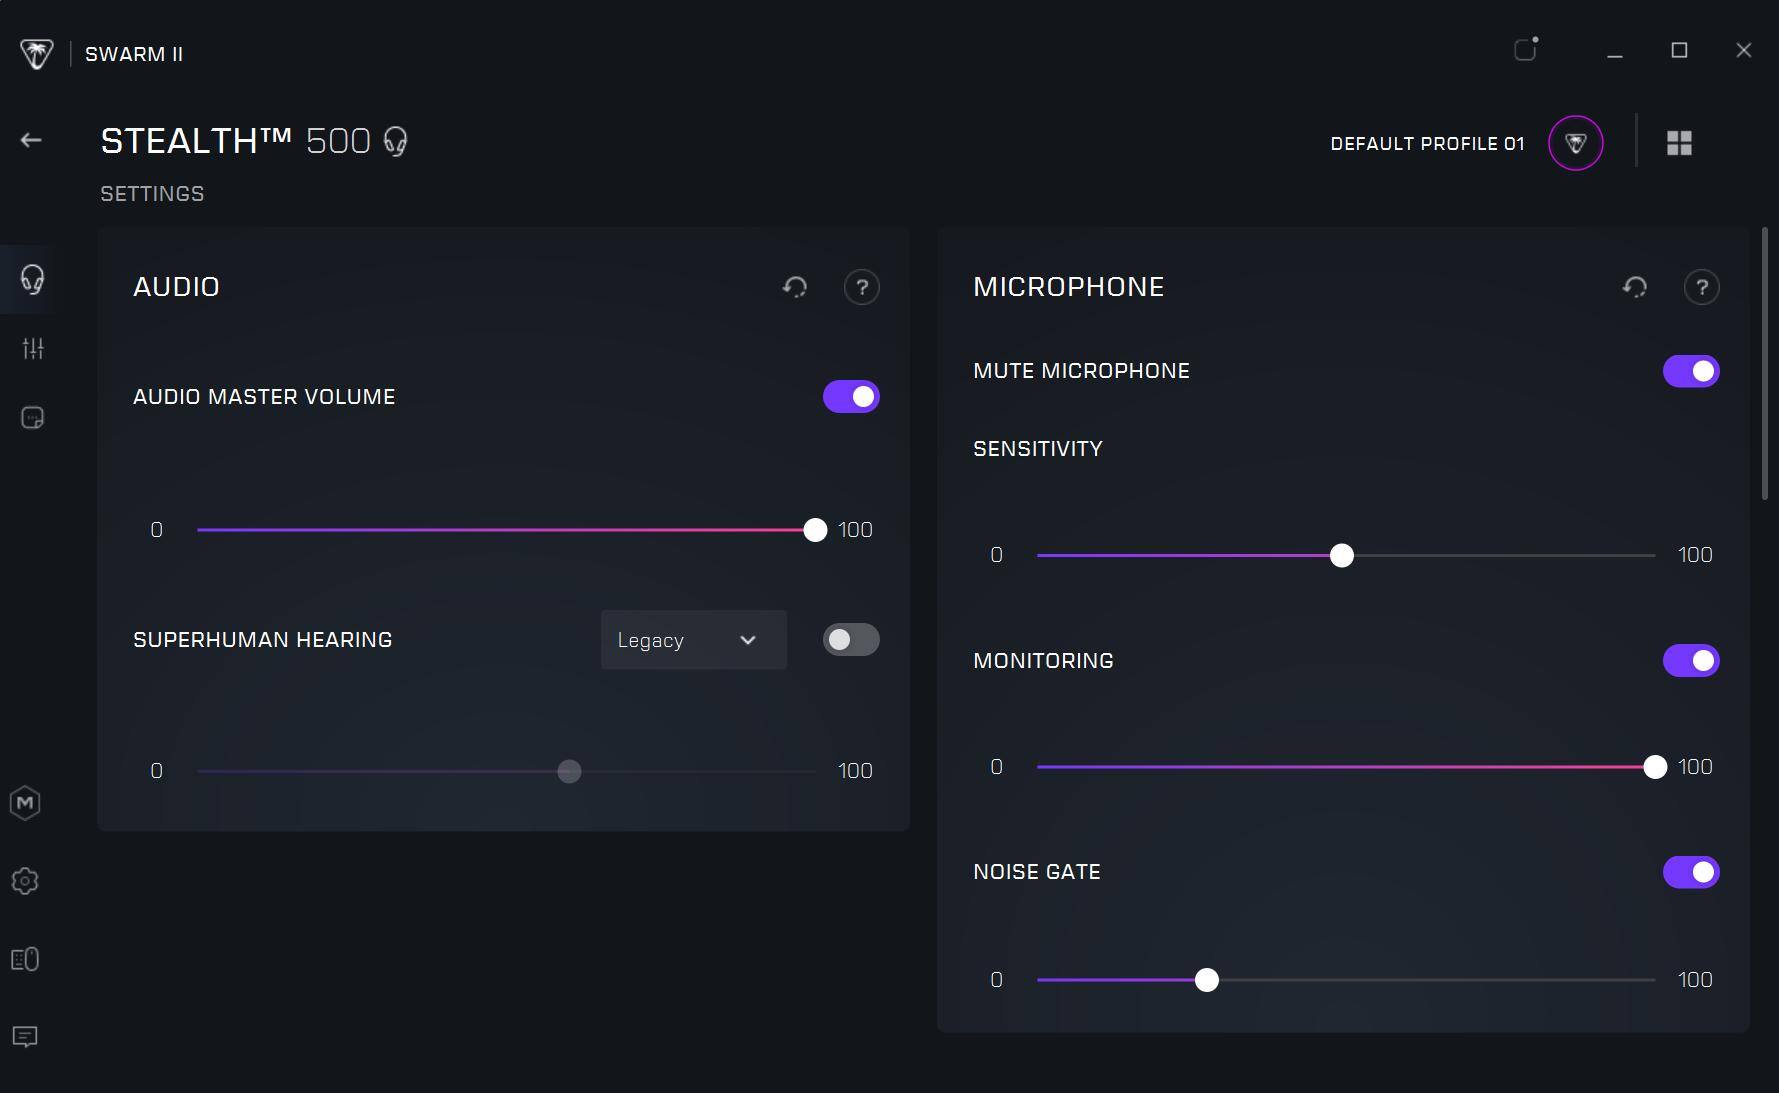Reset the Microphone section settings
This screenshot has width=1779, height=1093.
(x=1635, y=287)
